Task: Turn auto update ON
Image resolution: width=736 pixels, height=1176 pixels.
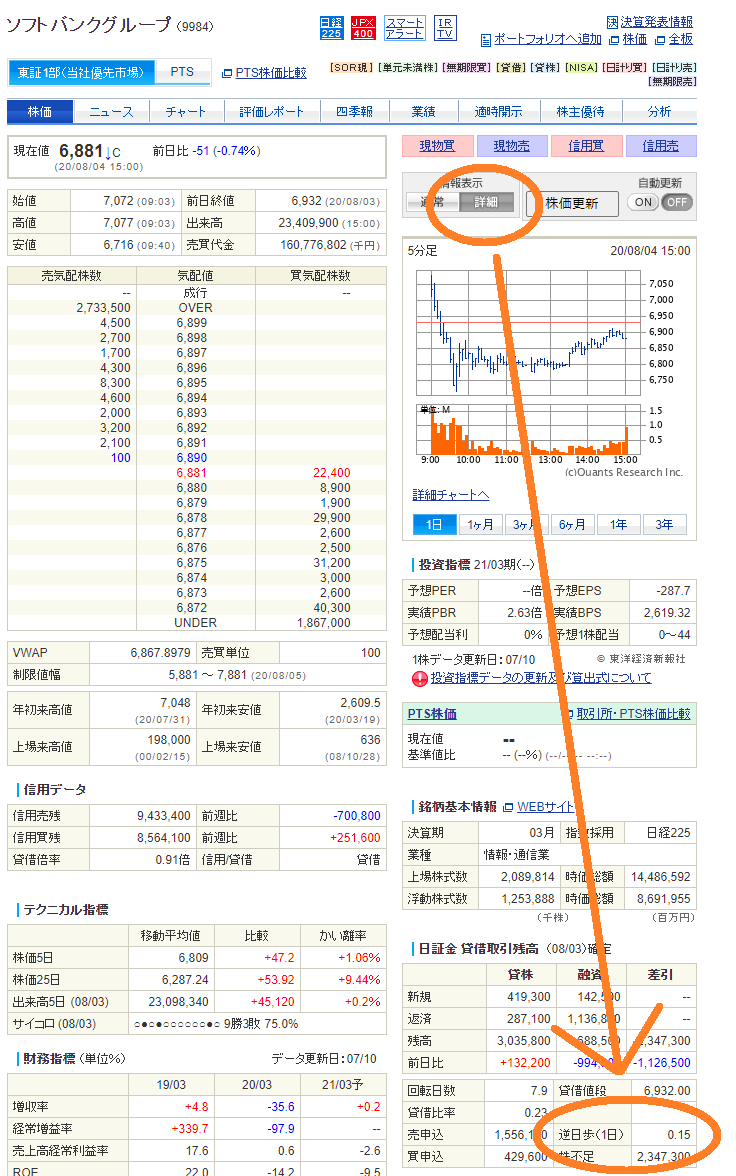Action: pos(643,202)
